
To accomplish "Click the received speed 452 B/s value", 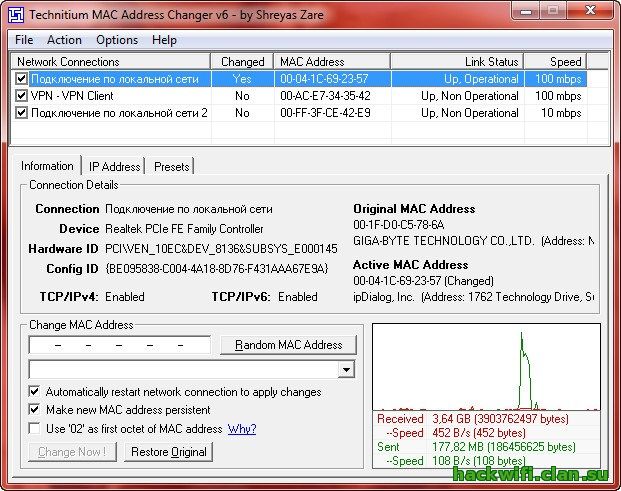I will [x=478, y=433].
